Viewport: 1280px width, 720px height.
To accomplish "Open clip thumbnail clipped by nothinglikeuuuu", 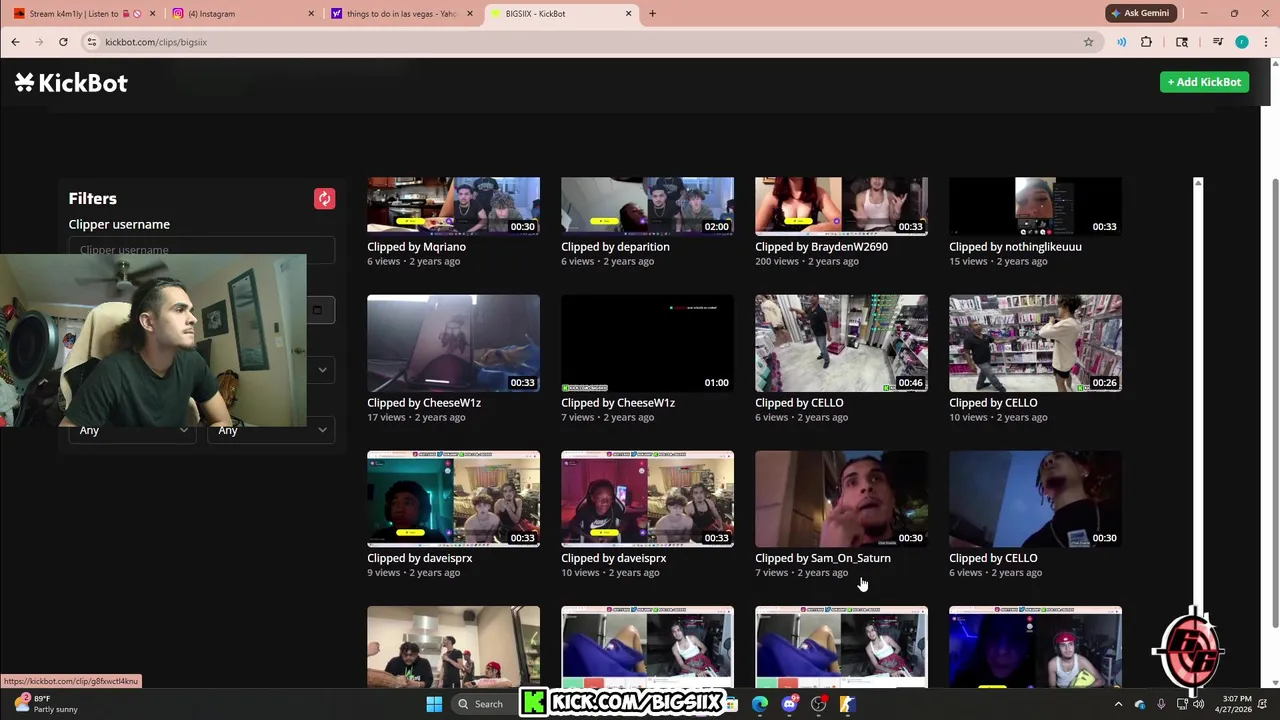I will coord(1035,206).
